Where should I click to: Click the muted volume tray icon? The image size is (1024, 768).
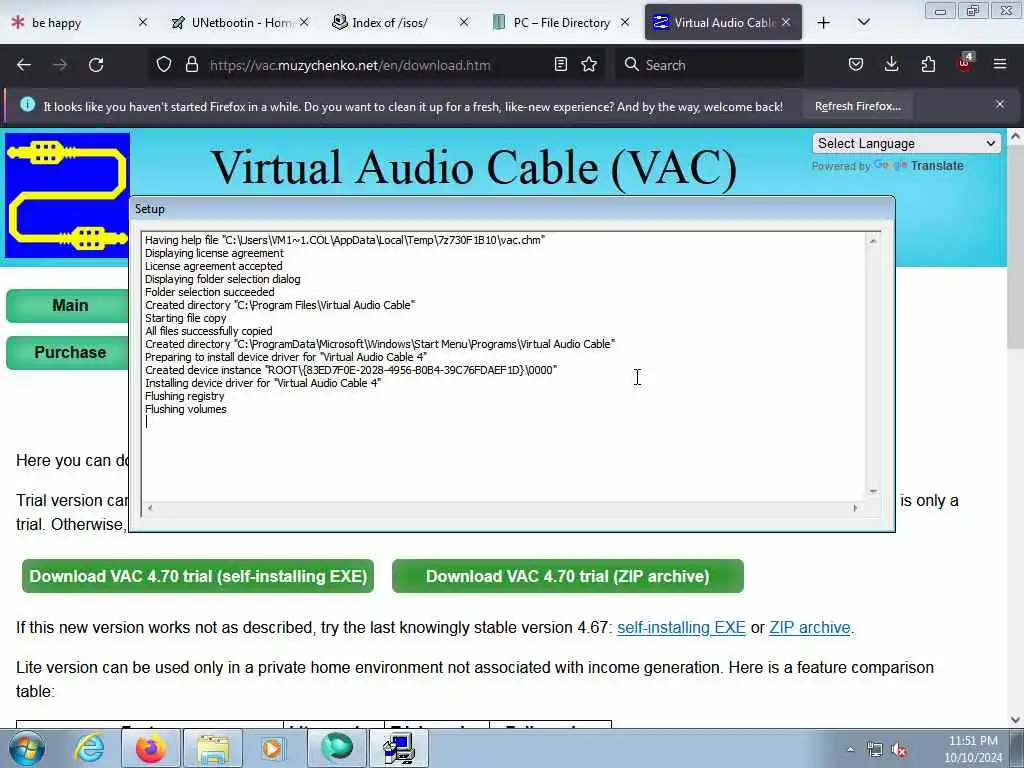point(900,750)
